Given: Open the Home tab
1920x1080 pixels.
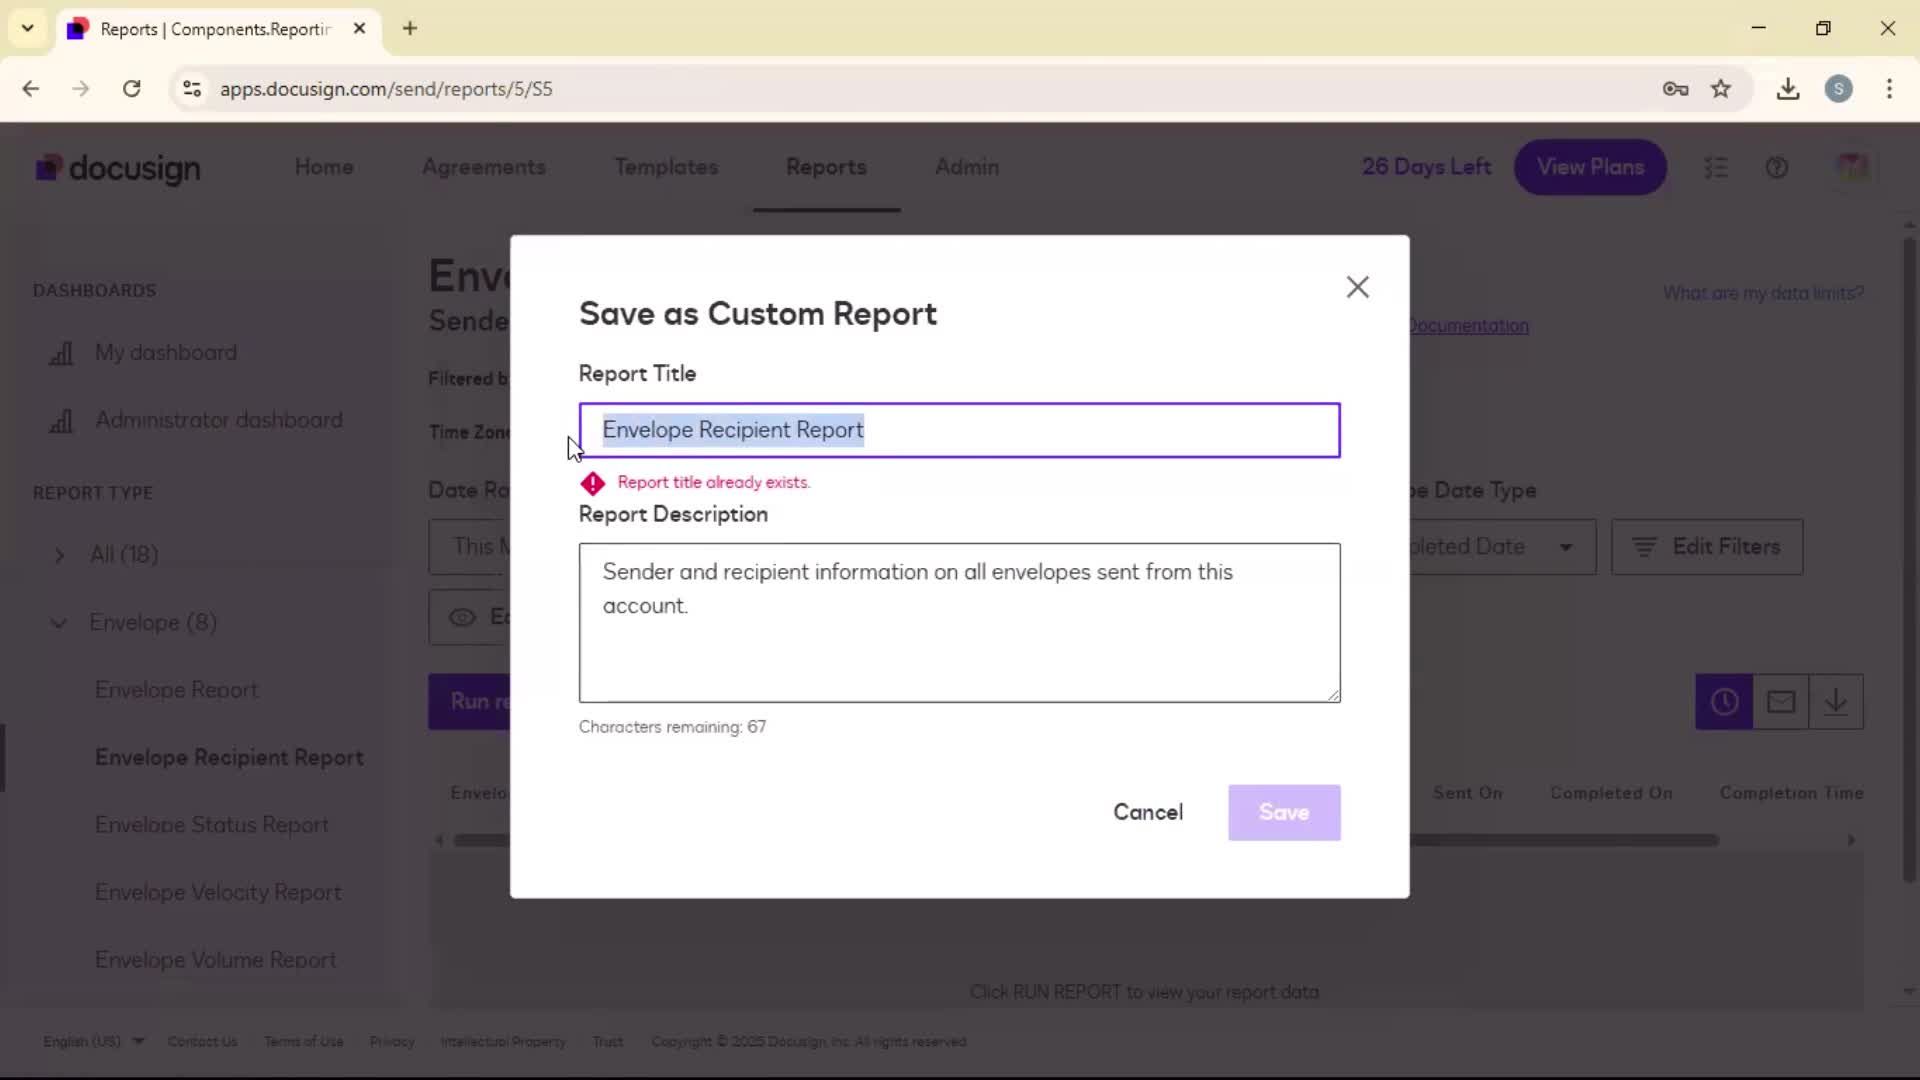Looking at the screenshot, I should click(x=324, y=167).
